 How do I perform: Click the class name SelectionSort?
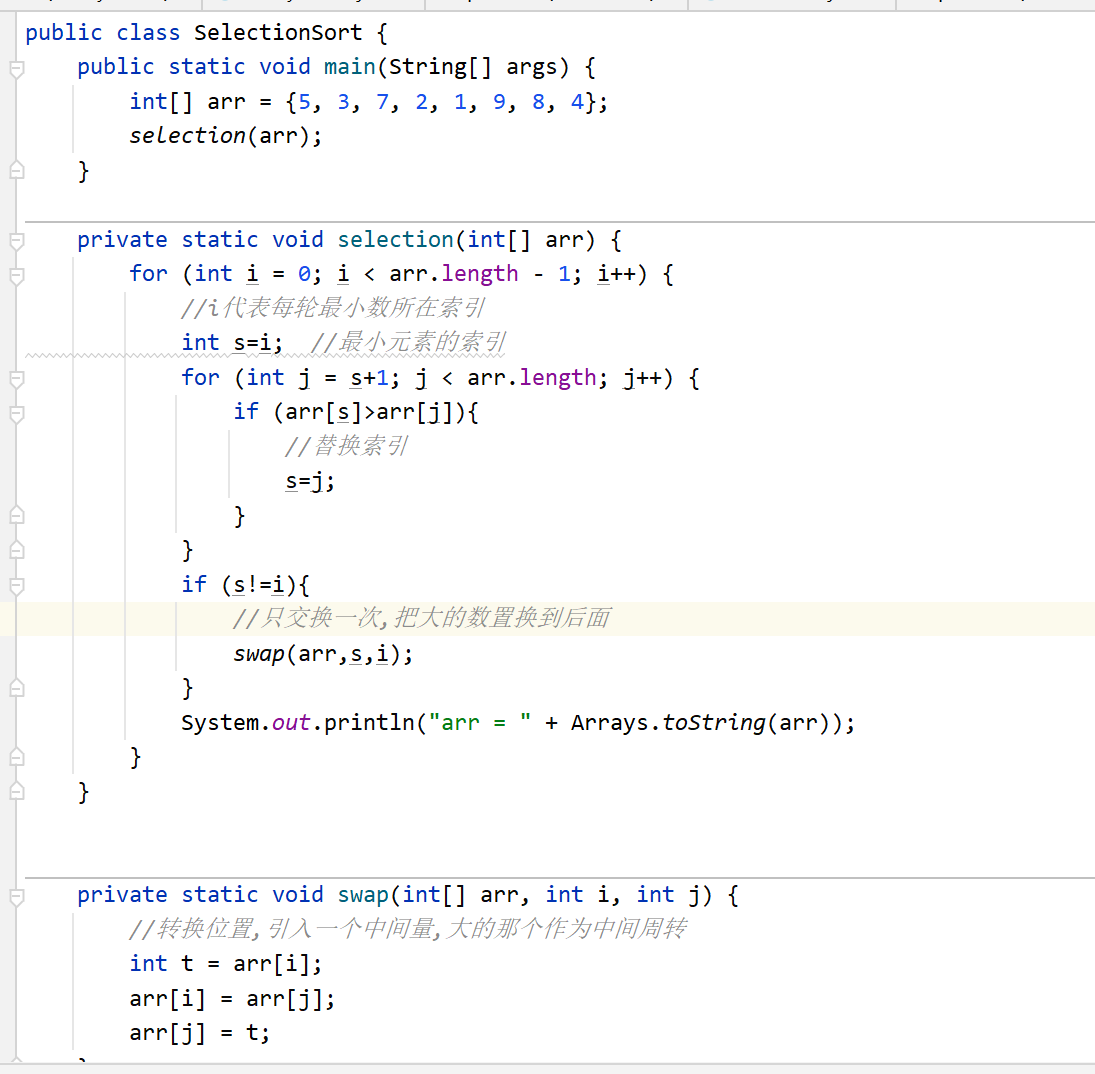[278, 33]
